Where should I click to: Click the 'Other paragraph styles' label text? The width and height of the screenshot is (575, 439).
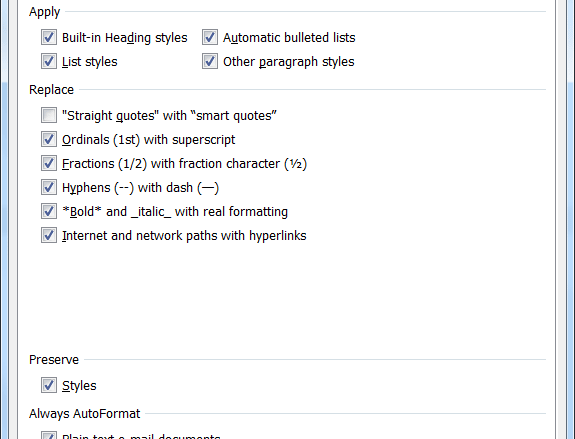[289, 62]
